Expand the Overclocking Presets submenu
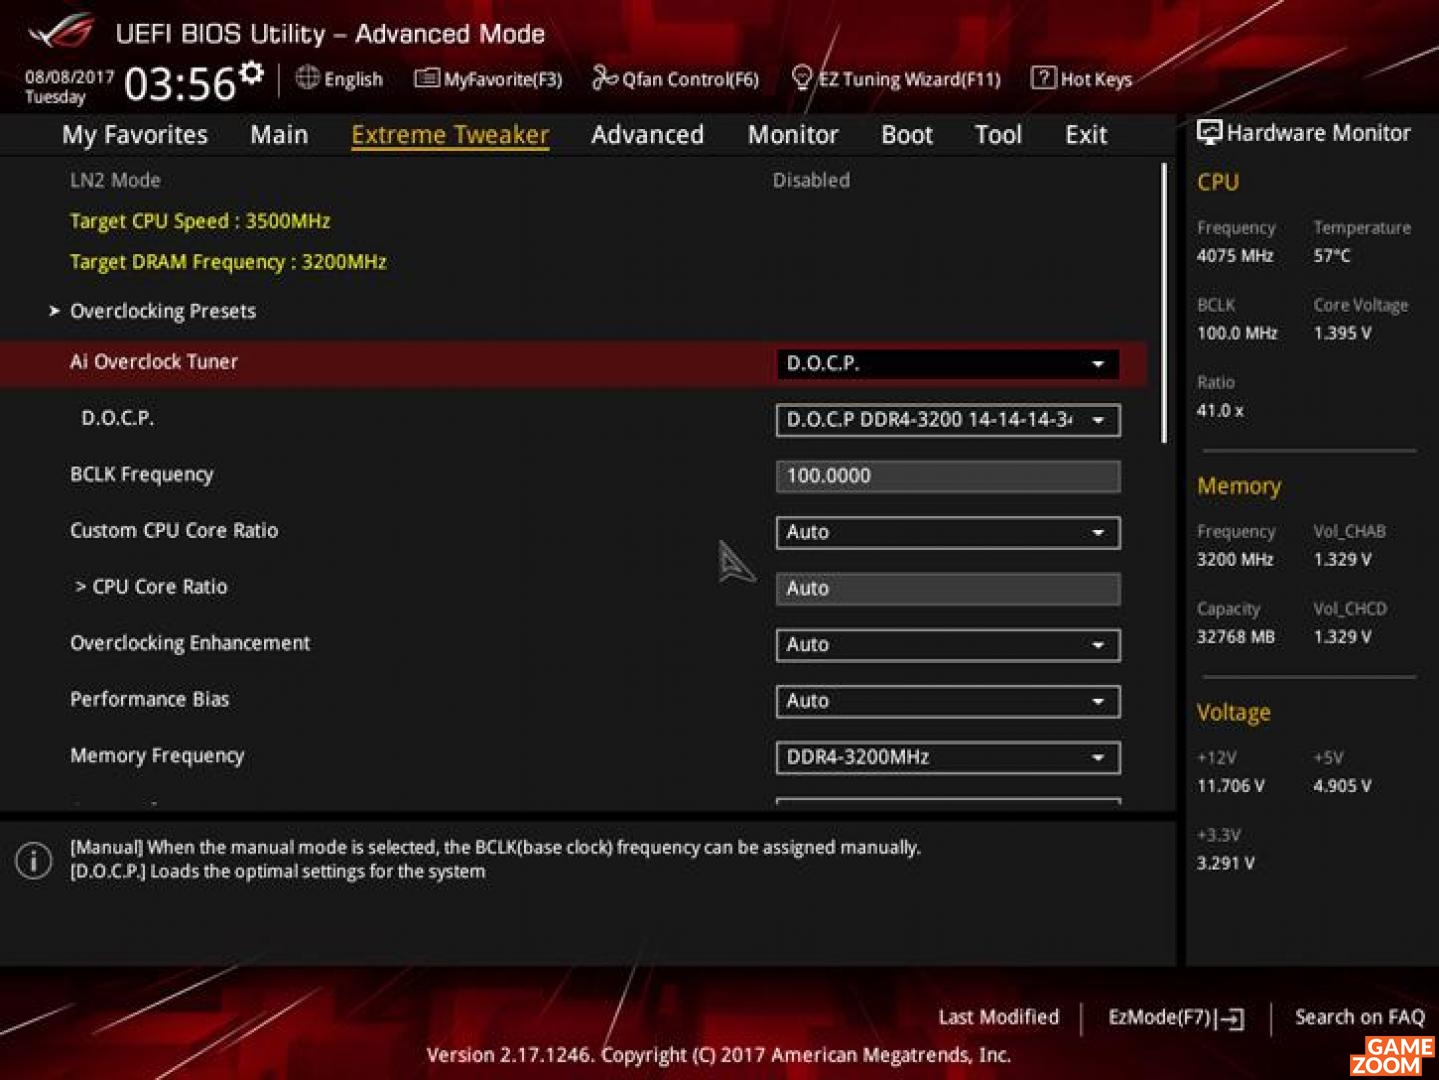This screenshot has width=1439, height=1080. (x=162, y=311)
